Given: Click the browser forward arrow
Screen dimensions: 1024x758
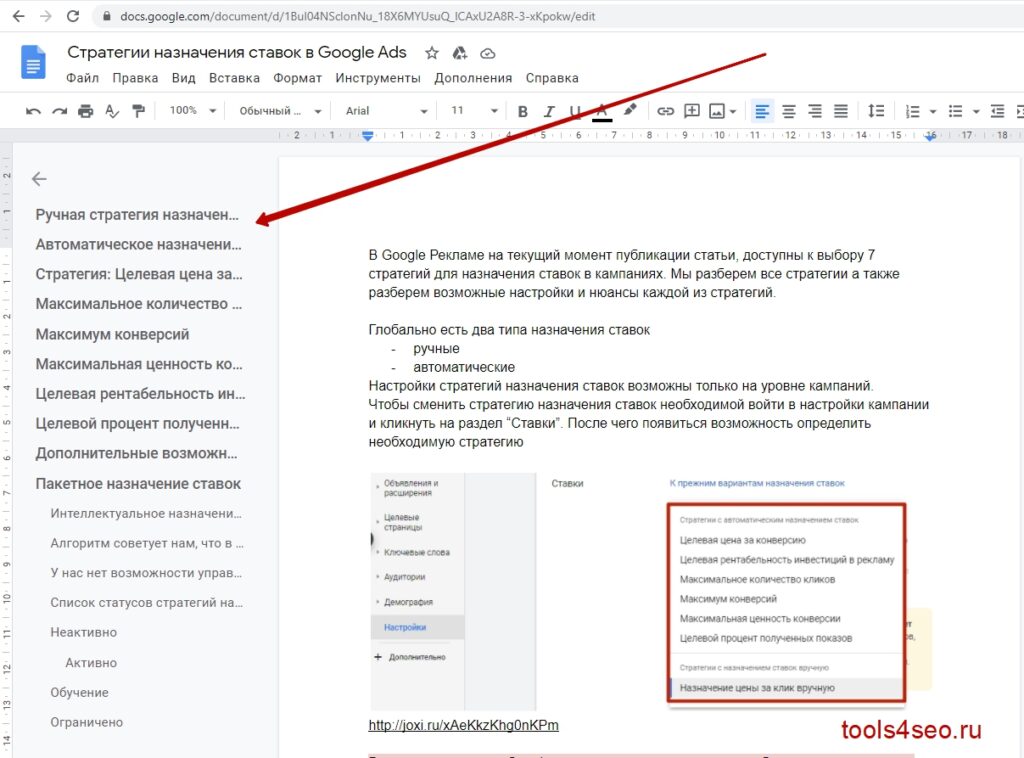Looking at the screenshot, I should (45, 16).
